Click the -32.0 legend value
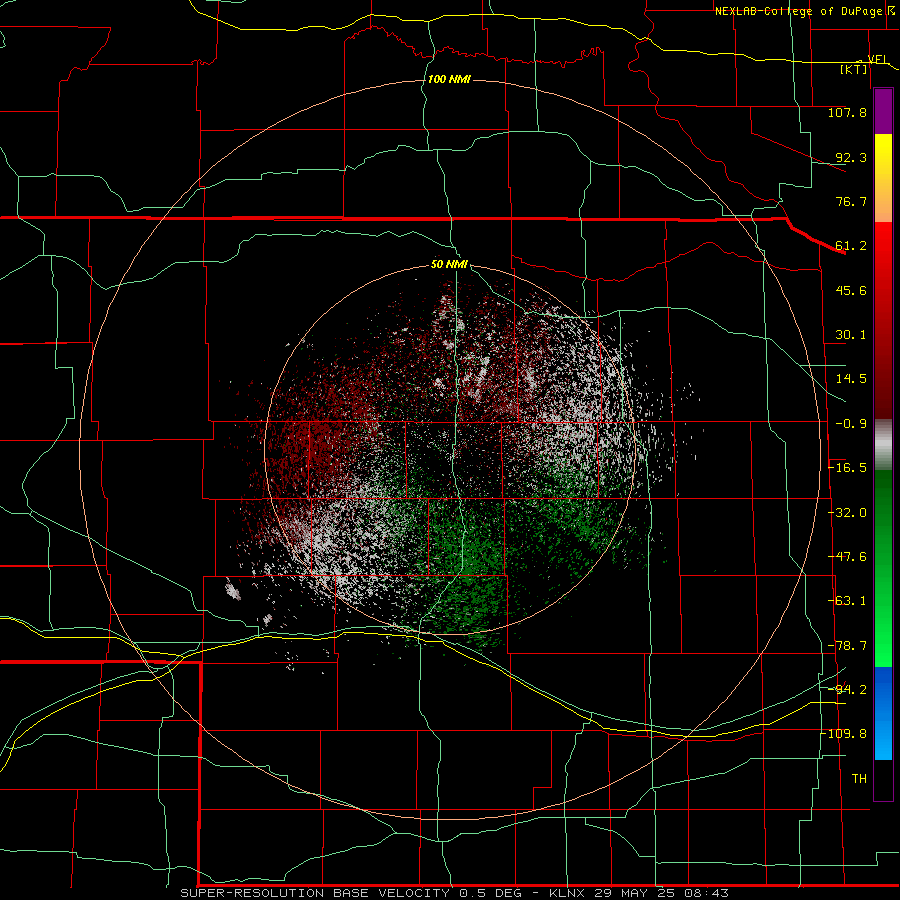The image size is (900, 900). point(847,513)
